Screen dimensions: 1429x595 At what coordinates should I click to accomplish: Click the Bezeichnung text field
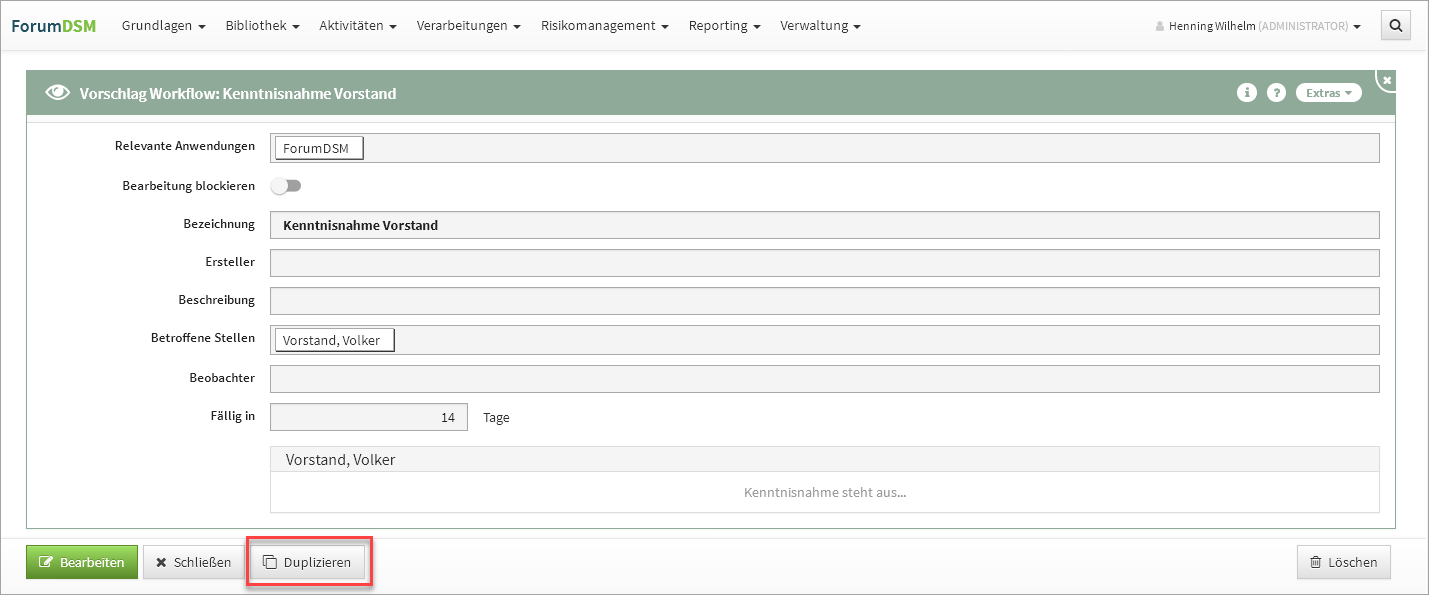click(824, 225)
